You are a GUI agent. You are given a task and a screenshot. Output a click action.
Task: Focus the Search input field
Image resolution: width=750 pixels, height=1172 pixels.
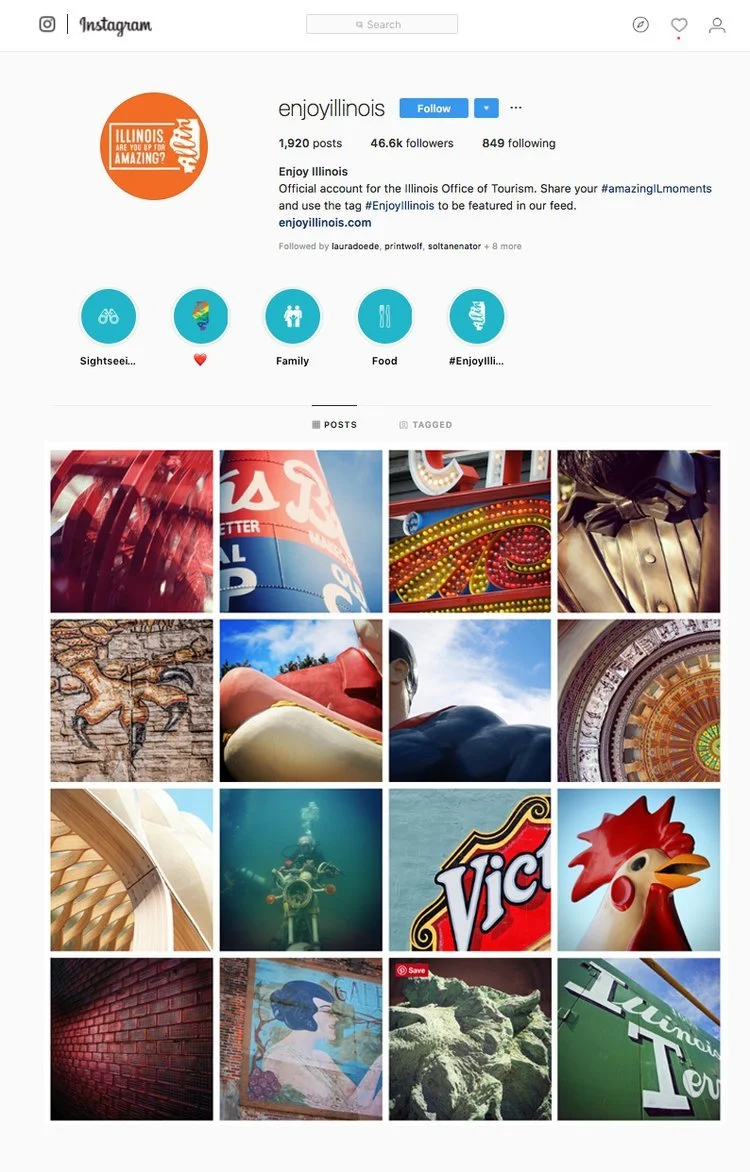tap(382, 25)
